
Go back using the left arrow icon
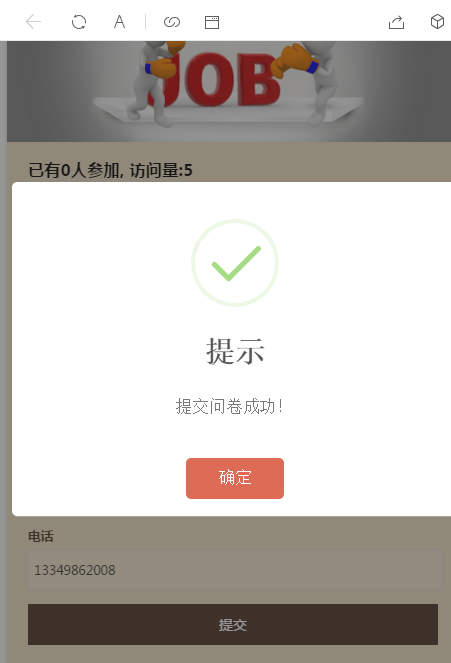coord(33,22)
